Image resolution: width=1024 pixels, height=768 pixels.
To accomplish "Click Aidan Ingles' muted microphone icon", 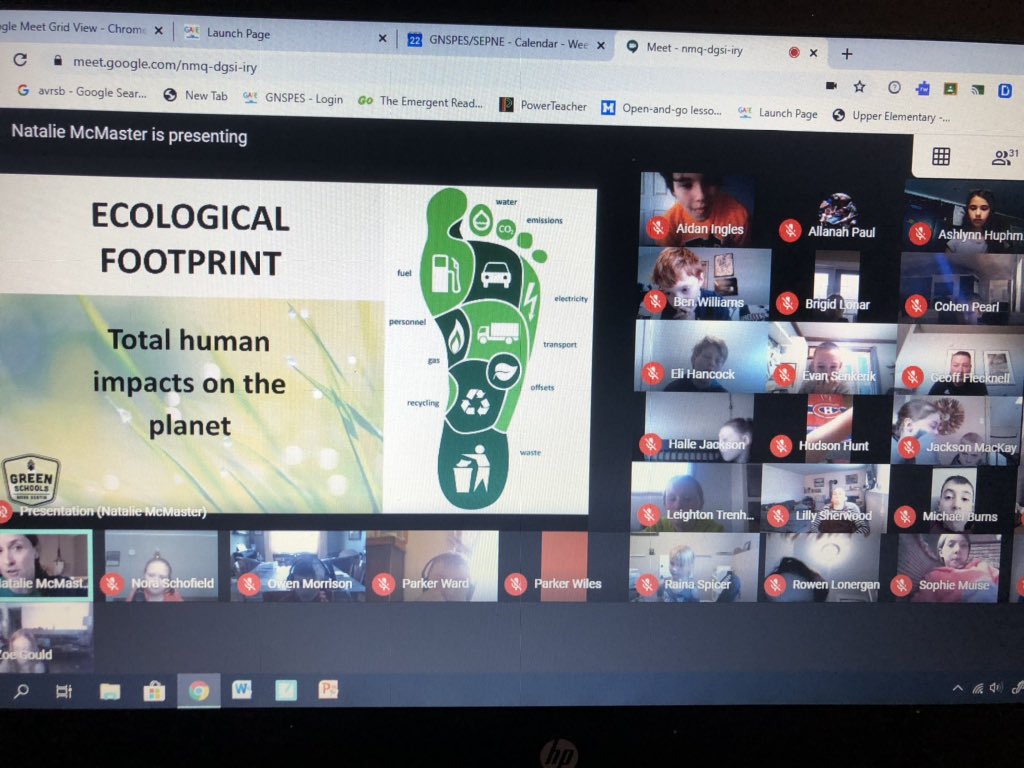I will tap(658, 227).
